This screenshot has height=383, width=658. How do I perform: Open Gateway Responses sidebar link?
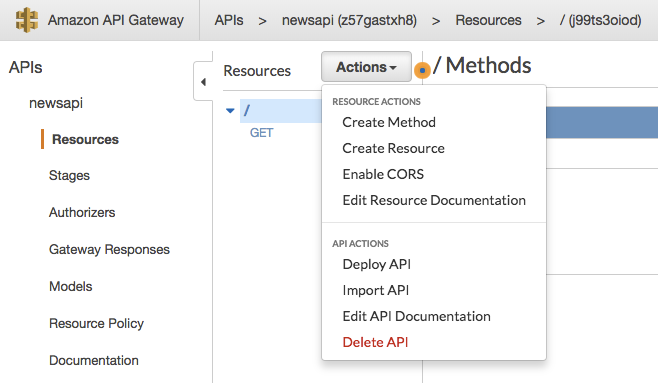point(109,249)
